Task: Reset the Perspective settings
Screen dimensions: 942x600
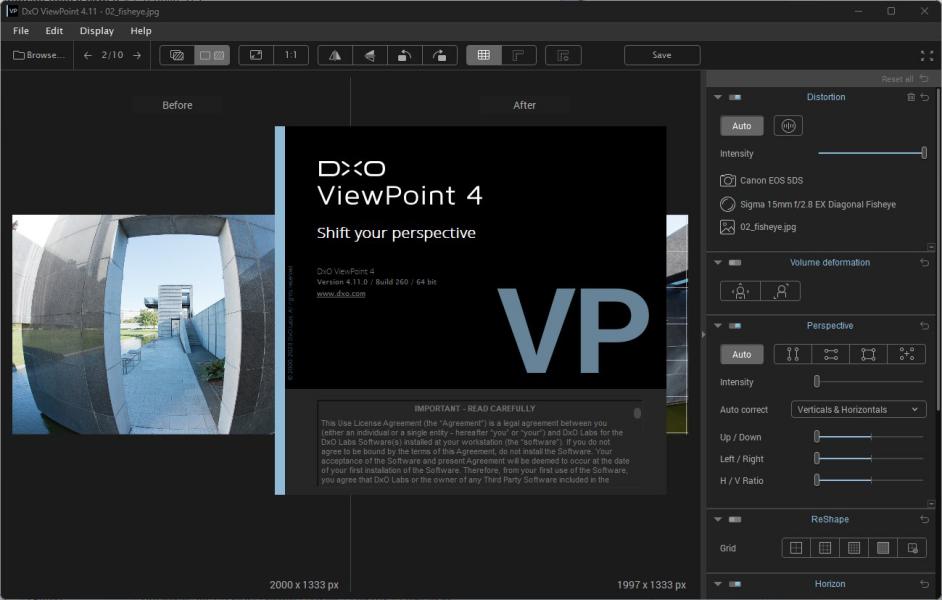Action: tap(925, 326)
